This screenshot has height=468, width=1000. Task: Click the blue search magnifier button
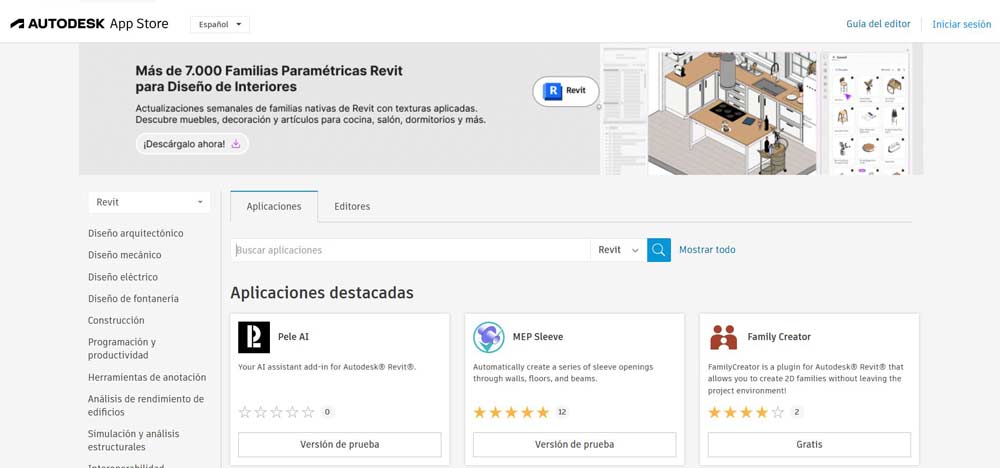pos(658,250)
